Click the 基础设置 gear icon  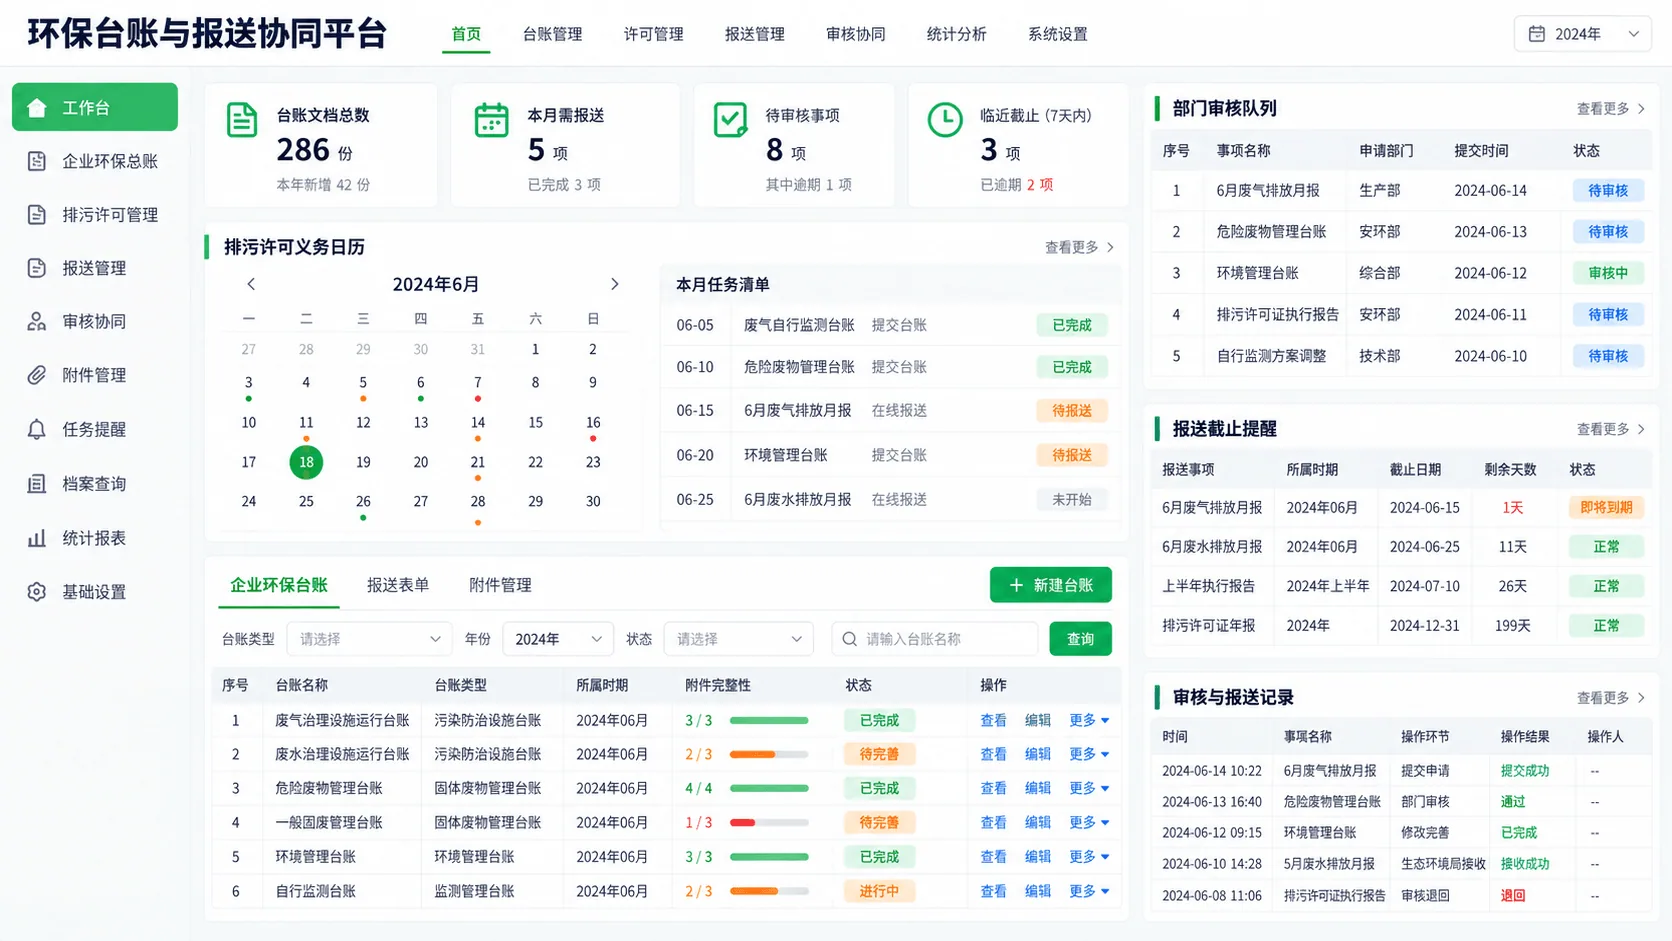[x=37, y=592]
